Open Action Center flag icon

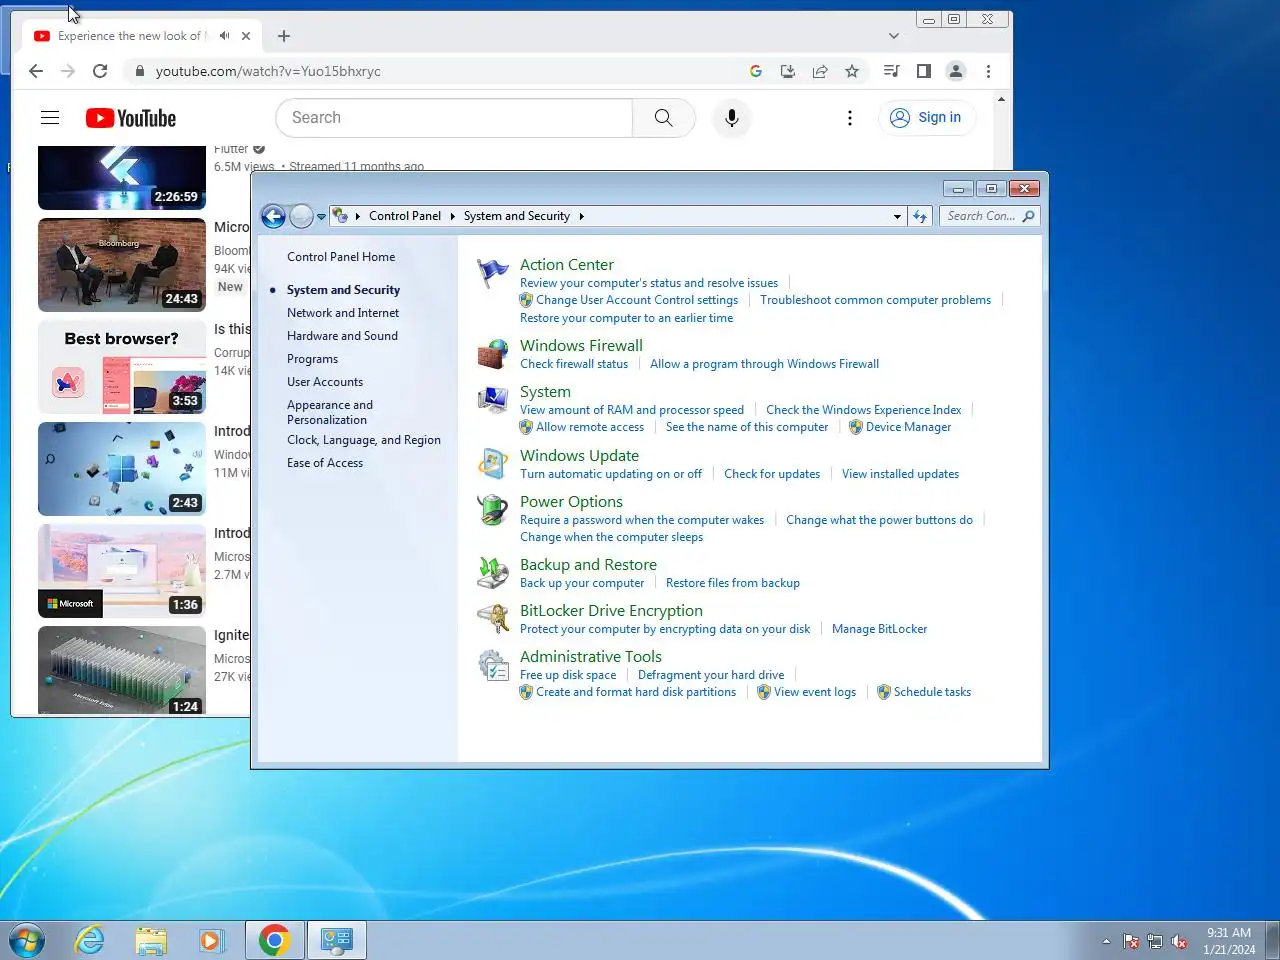tap(493, 272)
